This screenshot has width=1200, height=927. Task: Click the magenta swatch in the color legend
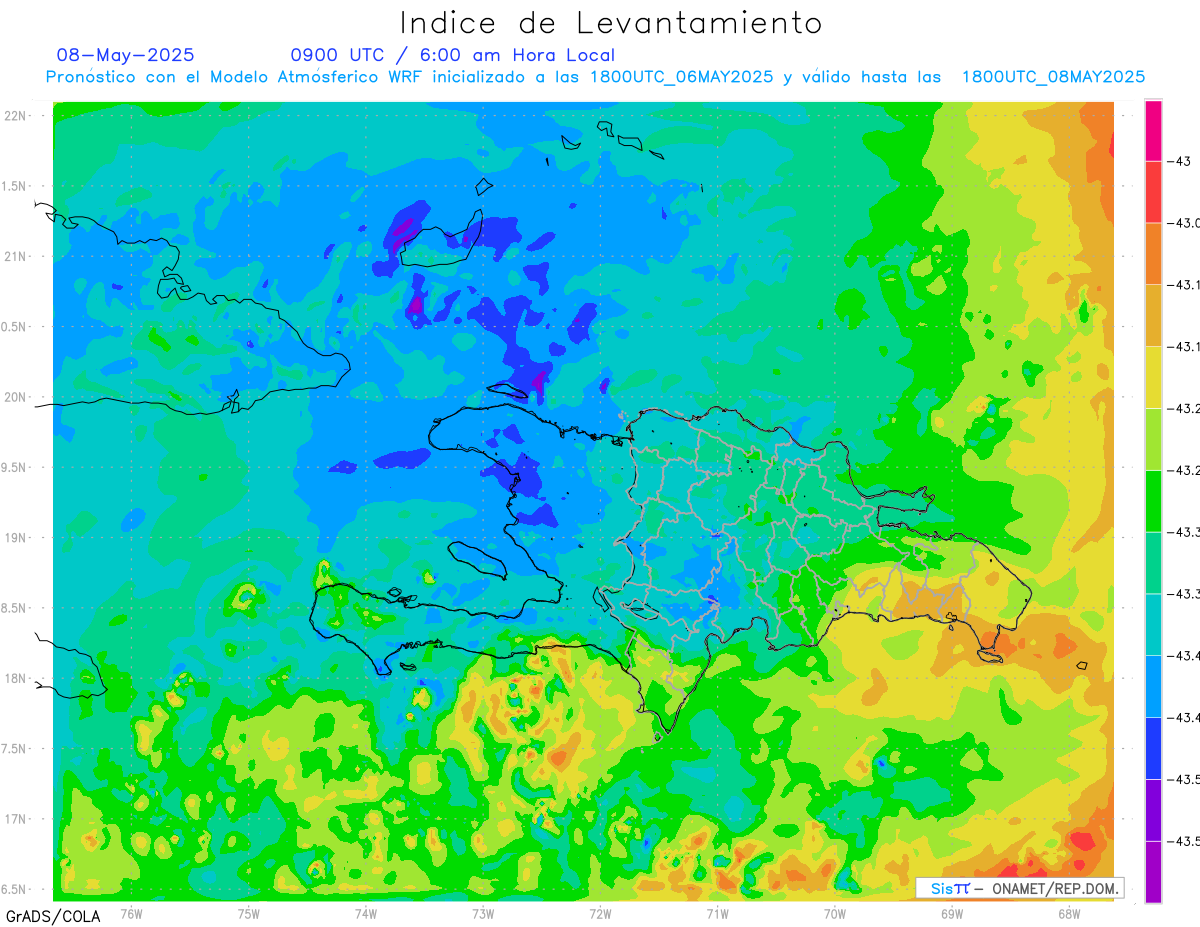(x=1153, y=130)
